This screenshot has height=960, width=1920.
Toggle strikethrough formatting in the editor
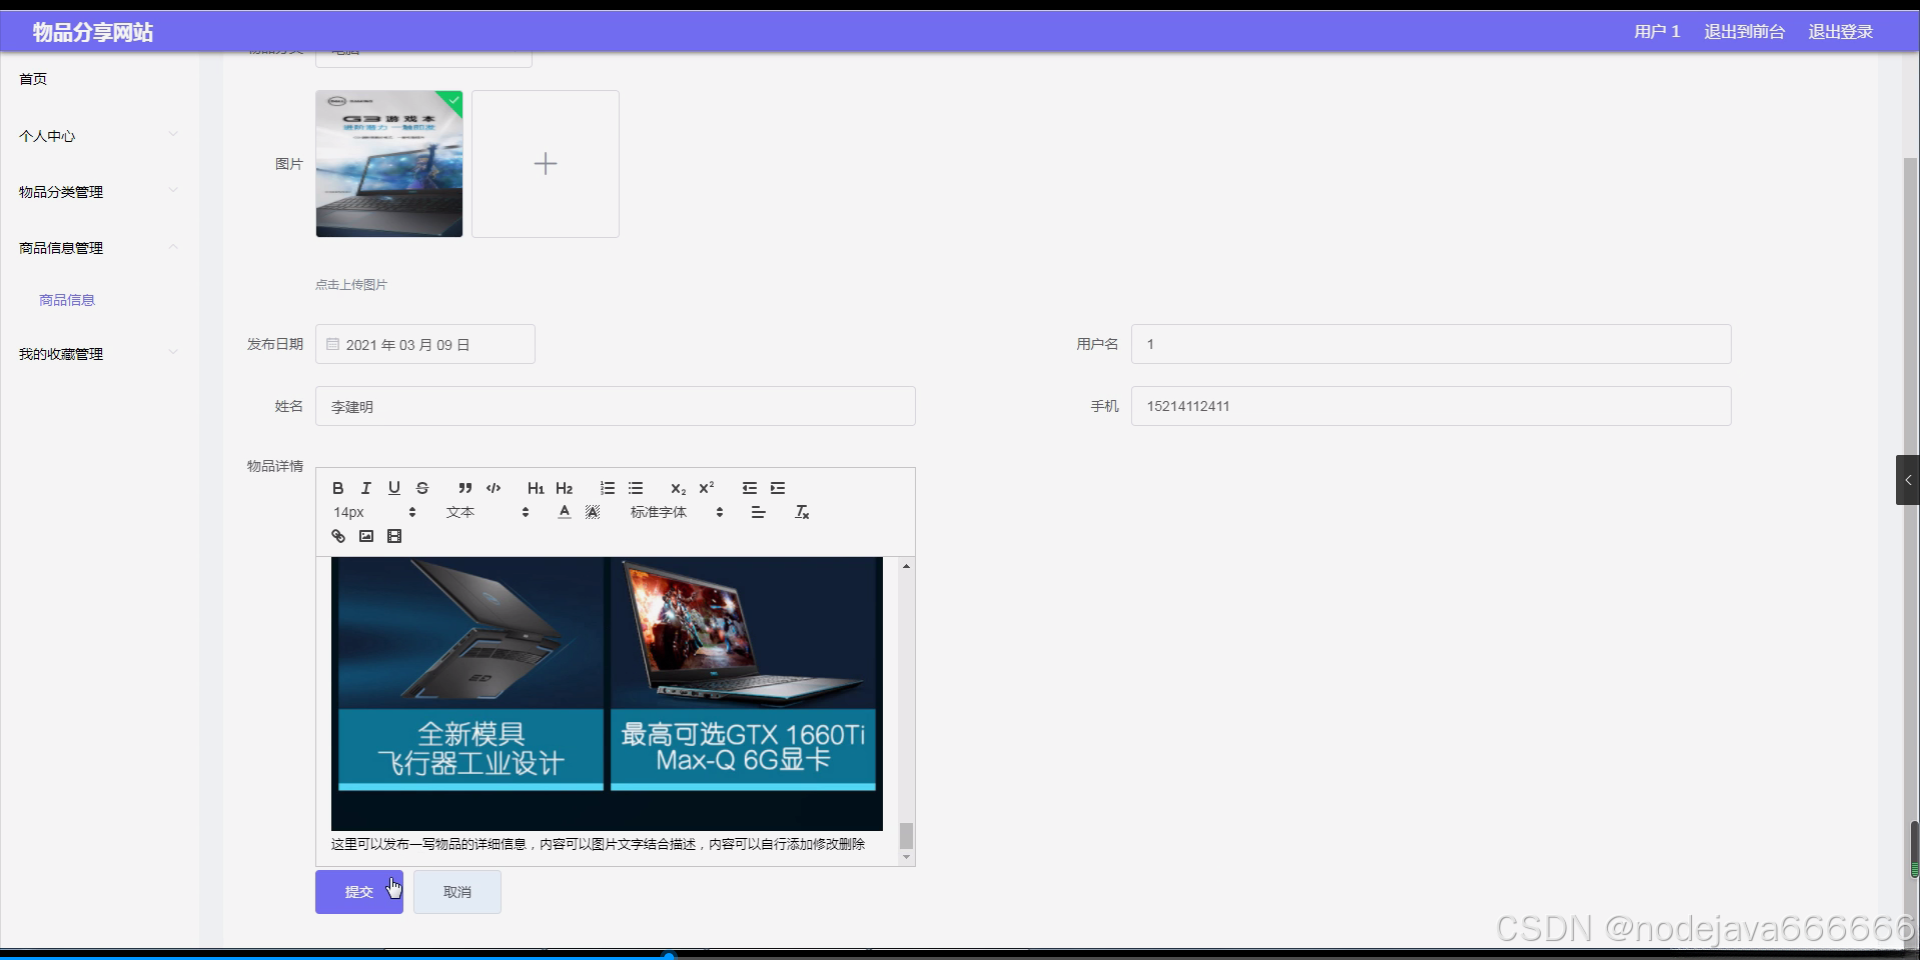pyautogui.click(x=422, y=488)
